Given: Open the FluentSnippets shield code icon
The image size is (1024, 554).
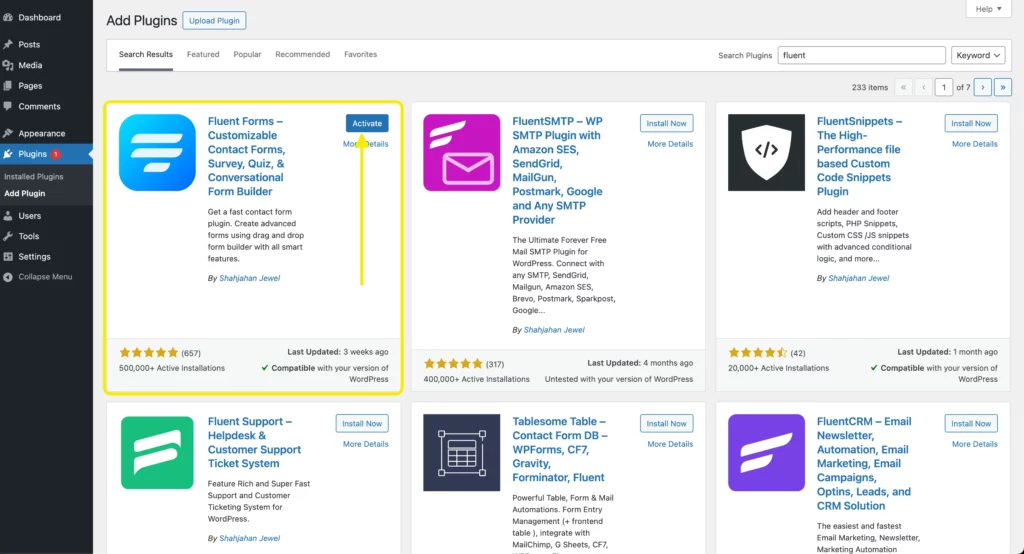Looking at the screenshot, I should (766, 152).
